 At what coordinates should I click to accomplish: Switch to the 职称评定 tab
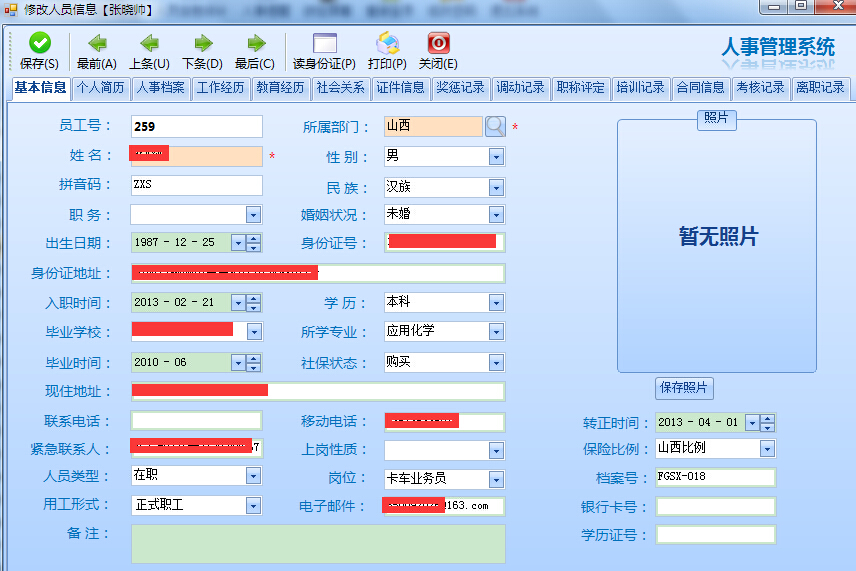(x=580, y=88)
